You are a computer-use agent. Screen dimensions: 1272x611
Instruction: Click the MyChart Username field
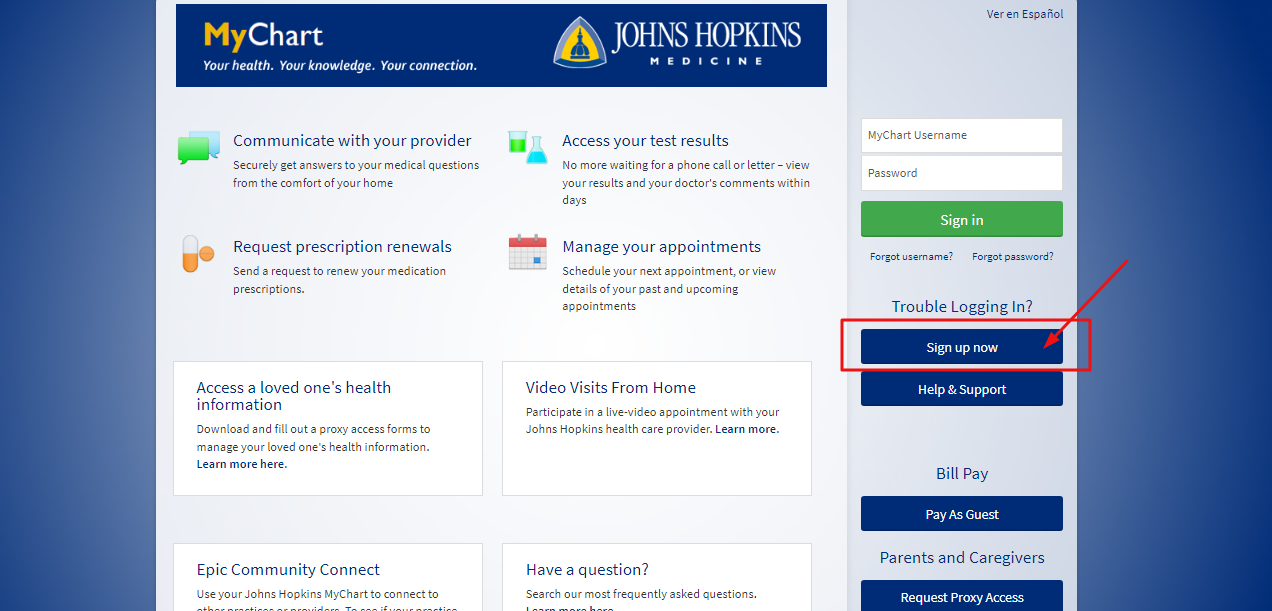click(961, 135)
